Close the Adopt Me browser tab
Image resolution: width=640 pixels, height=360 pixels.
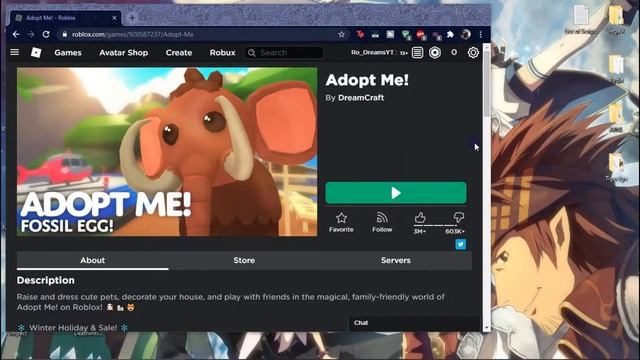(x=114, y=18)
